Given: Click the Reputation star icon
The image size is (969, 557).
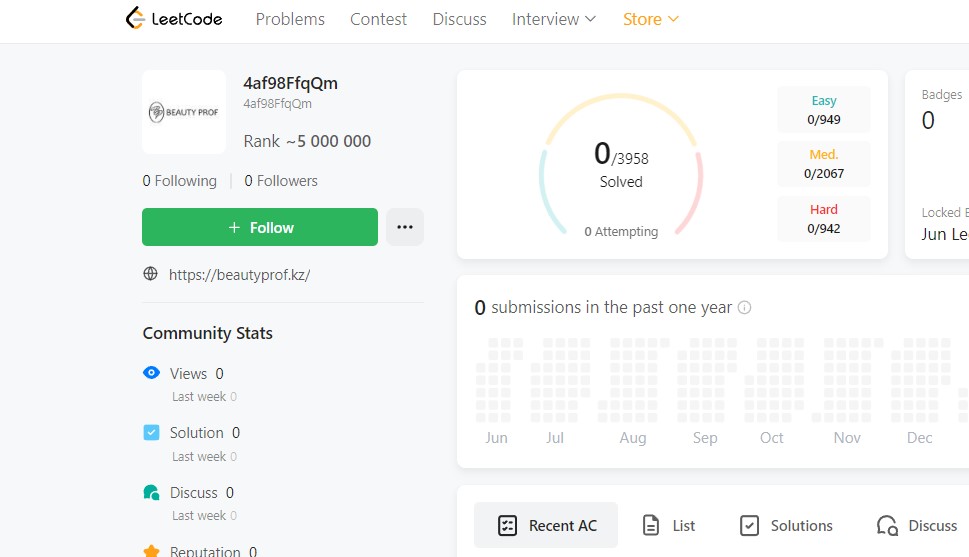Looking at the screenshot, I should coord(151,551).
